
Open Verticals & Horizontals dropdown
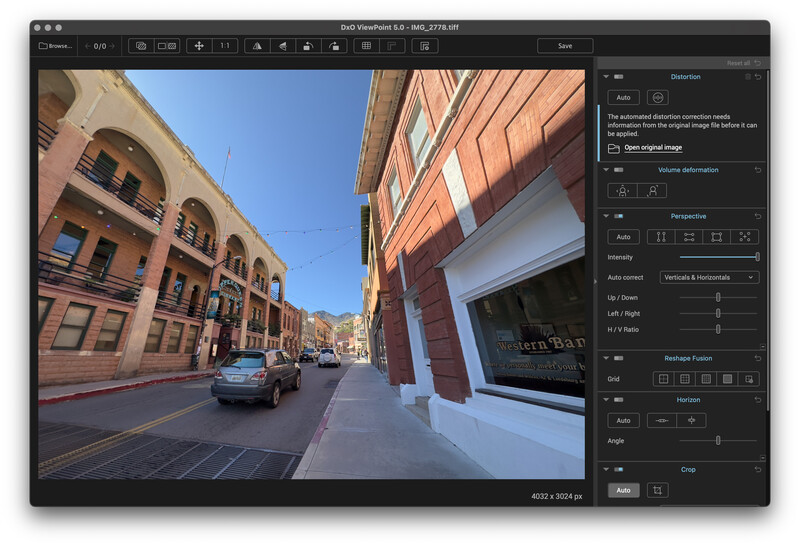coord(709,278)
